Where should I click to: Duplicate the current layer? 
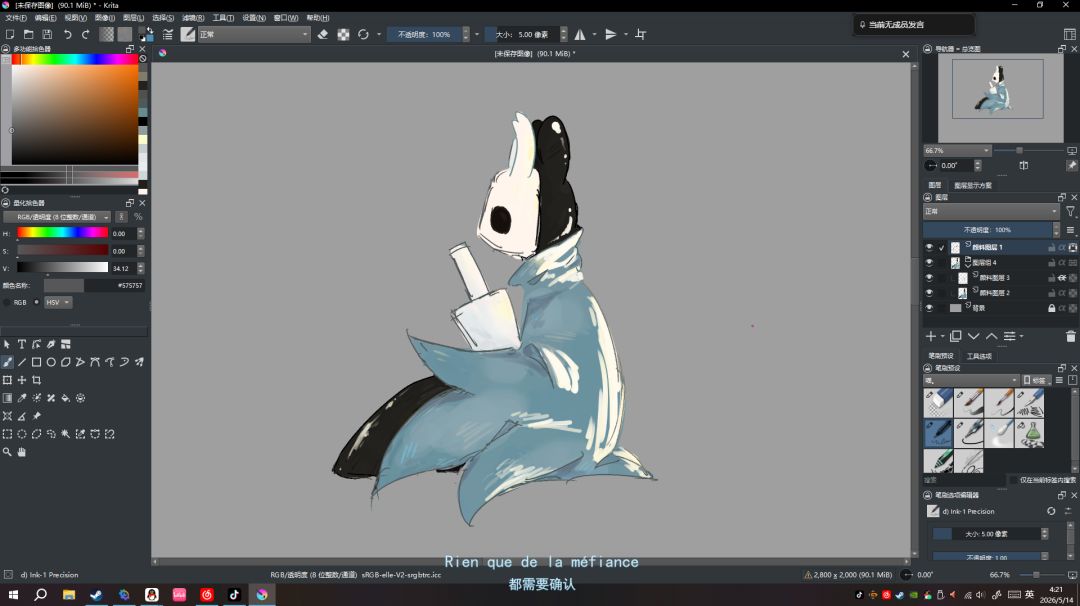coord(955,336)
